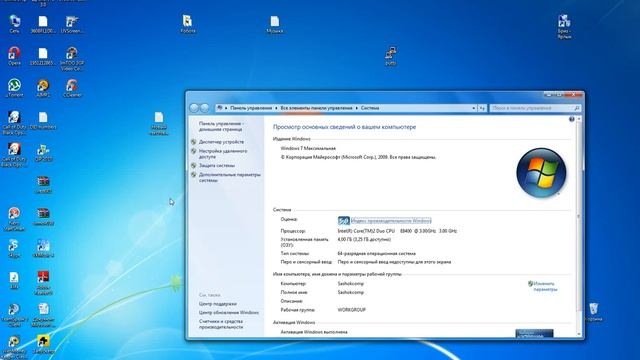Screen dimensions: 640x360
Task: Open Защита системы link
Action: pos(217,166)
